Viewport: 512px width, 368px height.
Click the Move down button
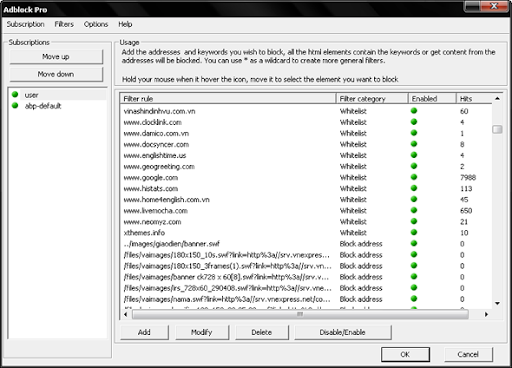pyautogui.click(x=56, y=74)
